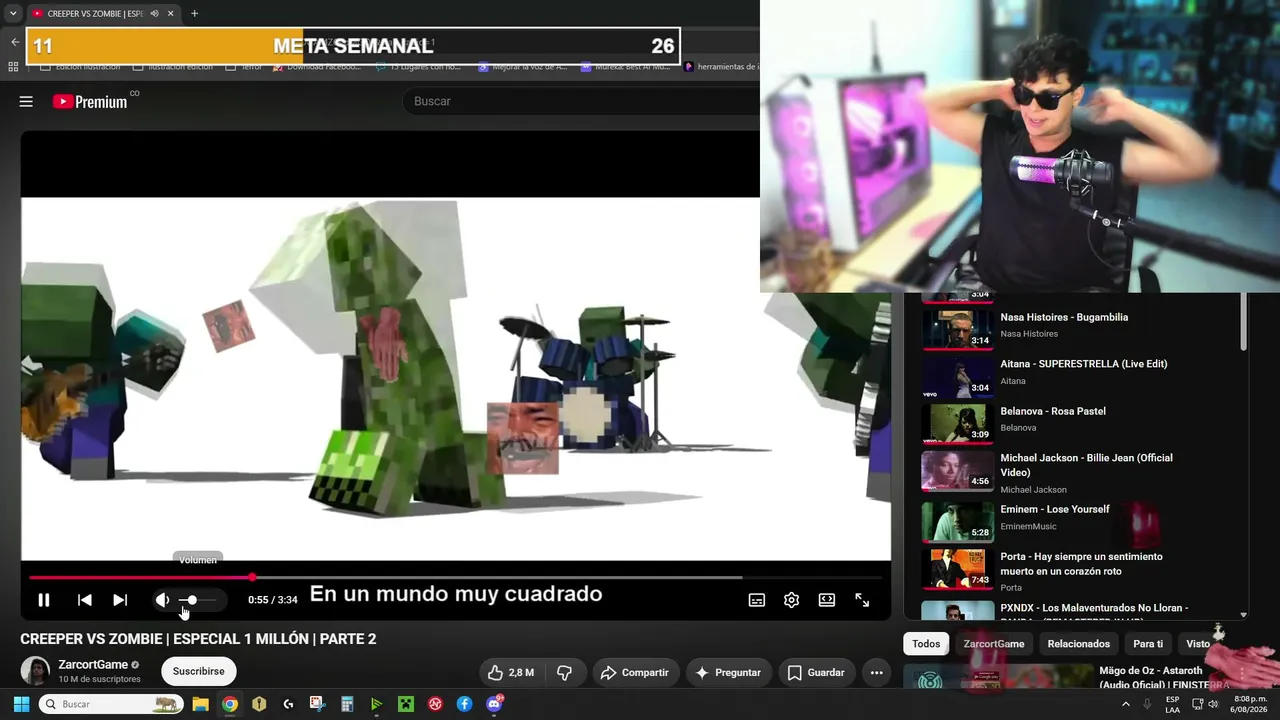Subscribe to ZarcortGame with Suscribirse
Screen dimensions: 1280x720
[199, 671]
